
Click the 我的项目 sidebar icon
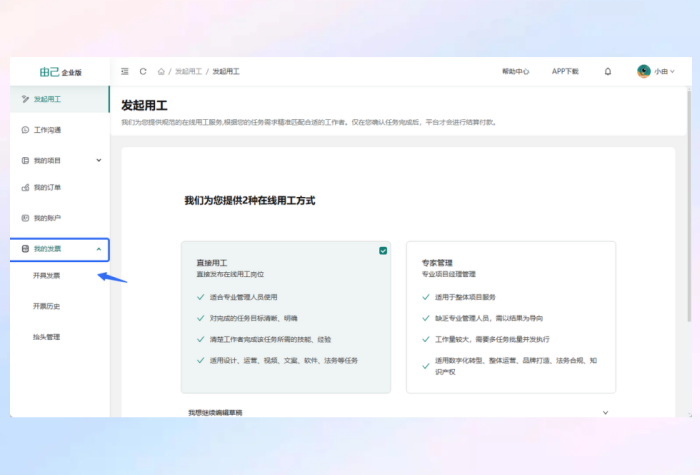click(x=25, y=160)
